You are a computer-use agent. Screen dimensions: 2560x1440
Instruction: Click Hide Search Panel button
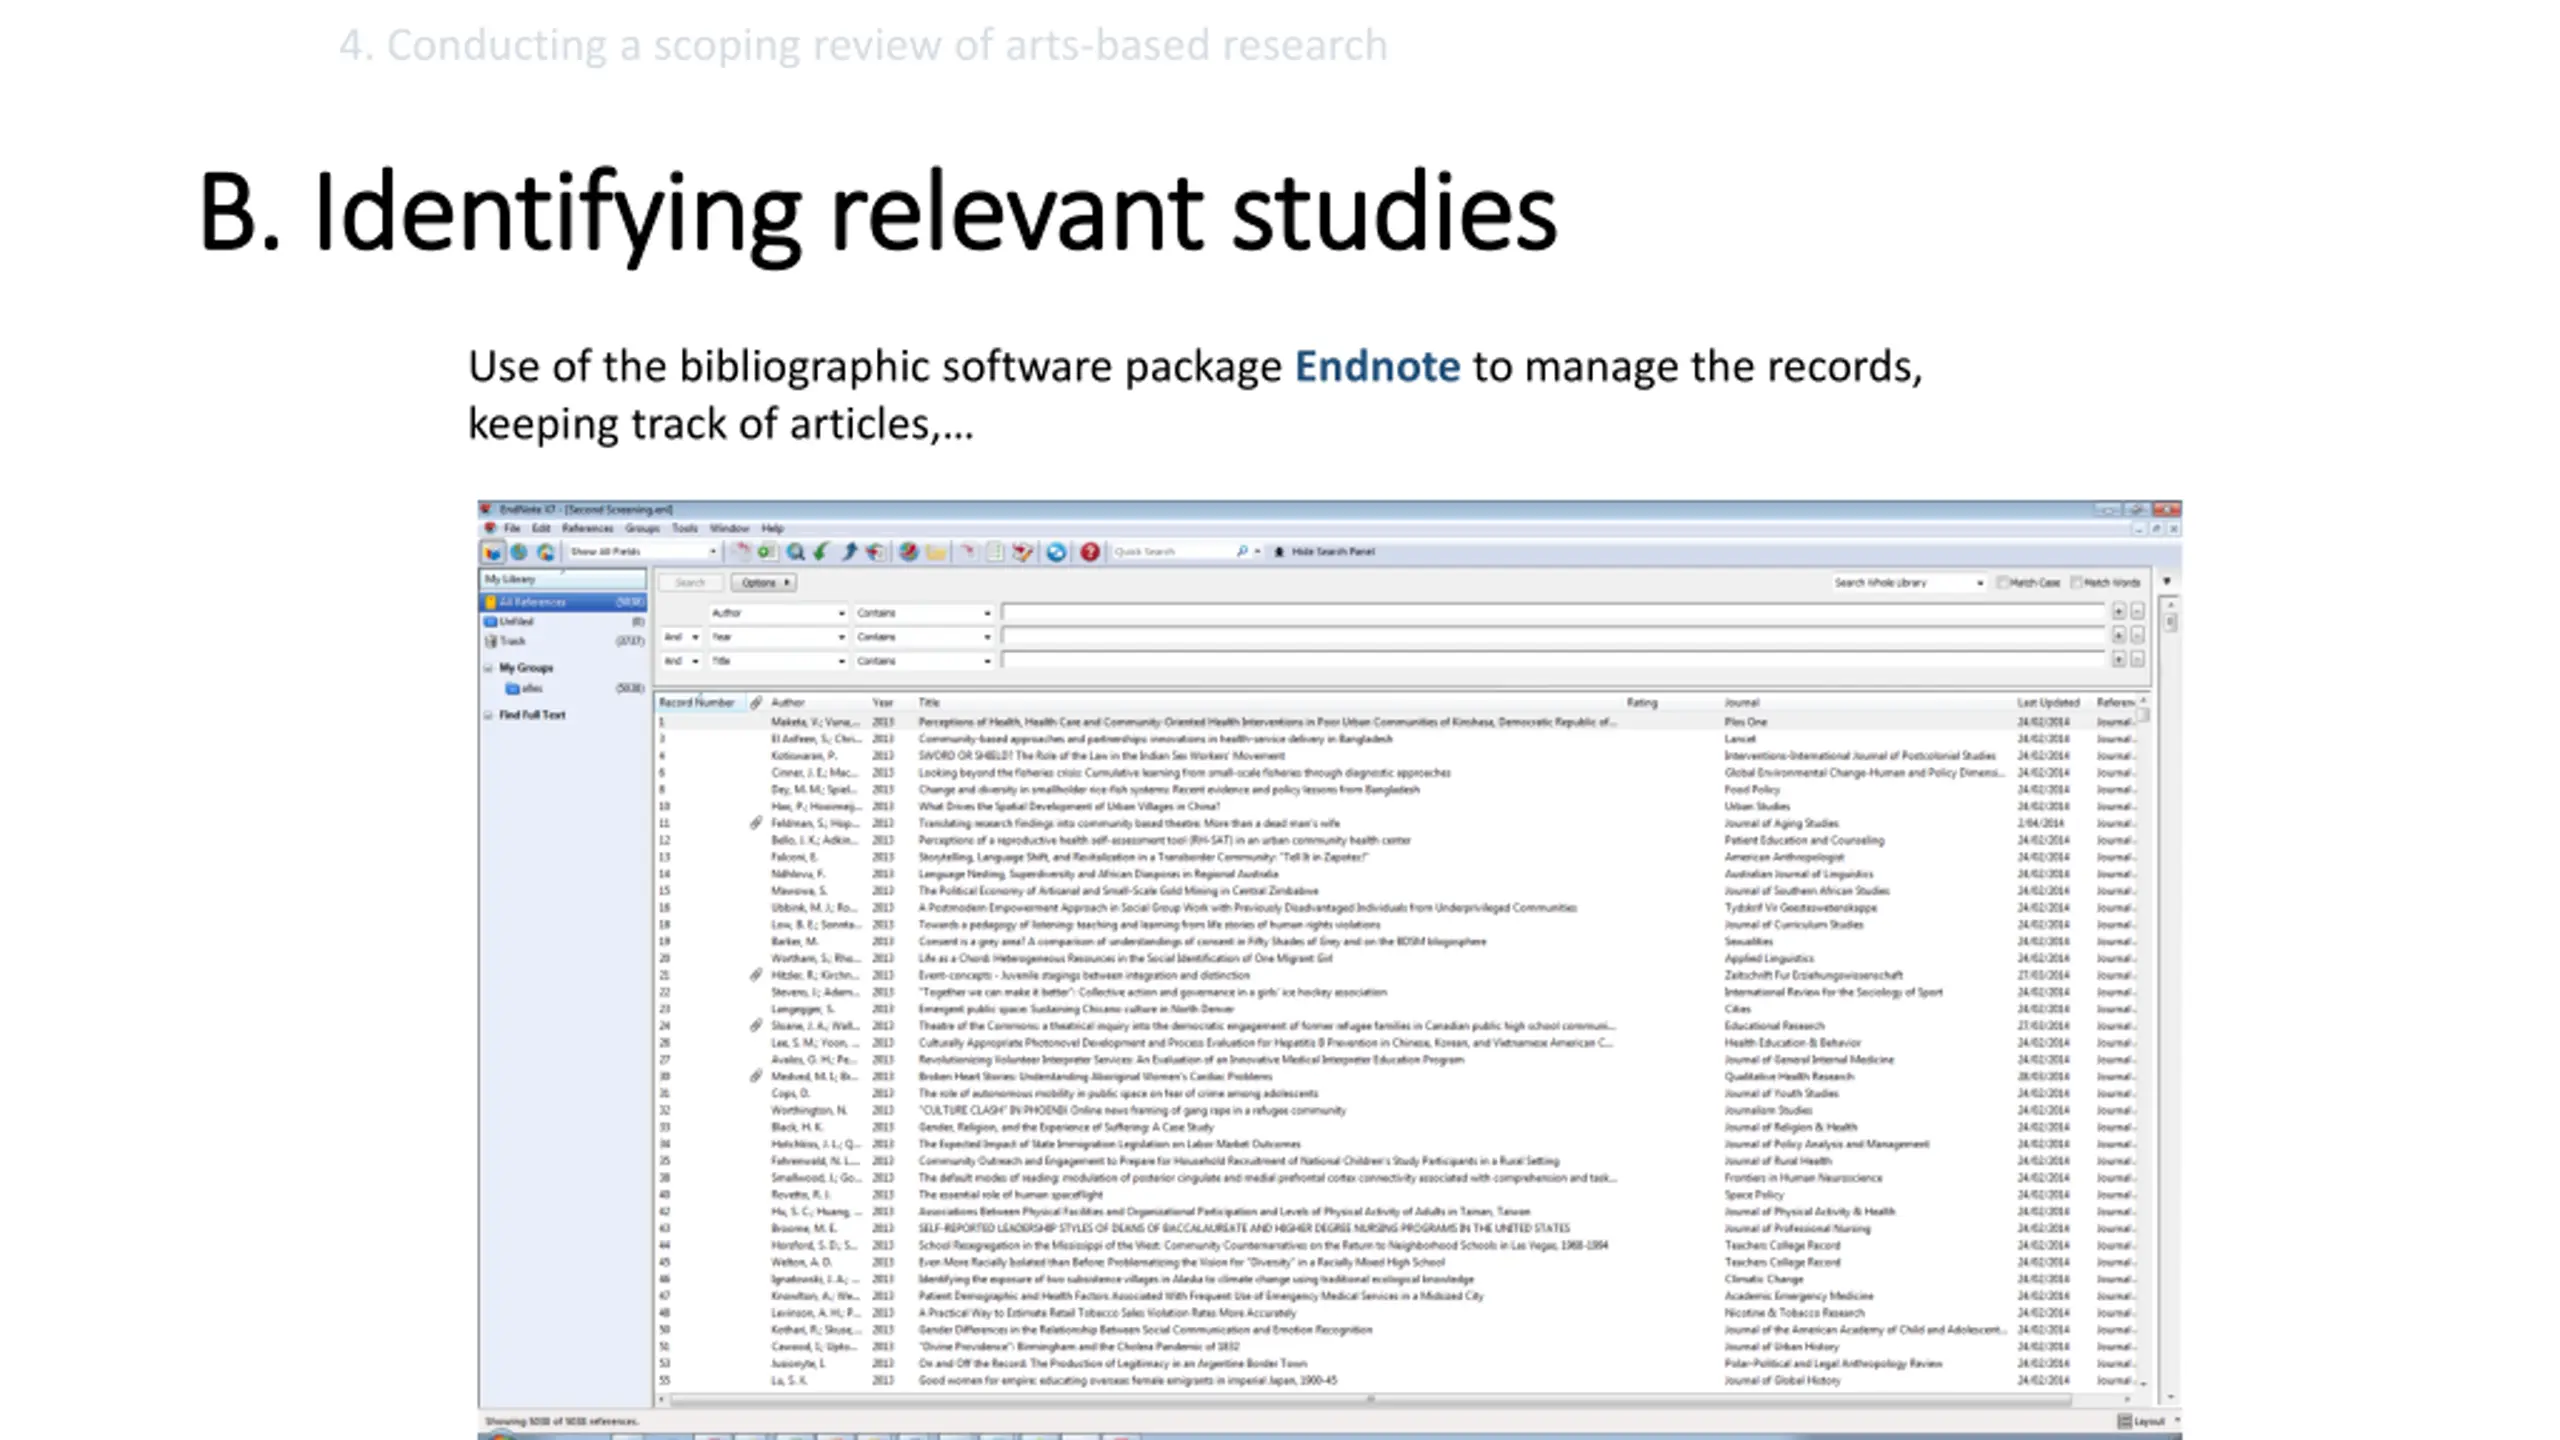(1324, 552)
